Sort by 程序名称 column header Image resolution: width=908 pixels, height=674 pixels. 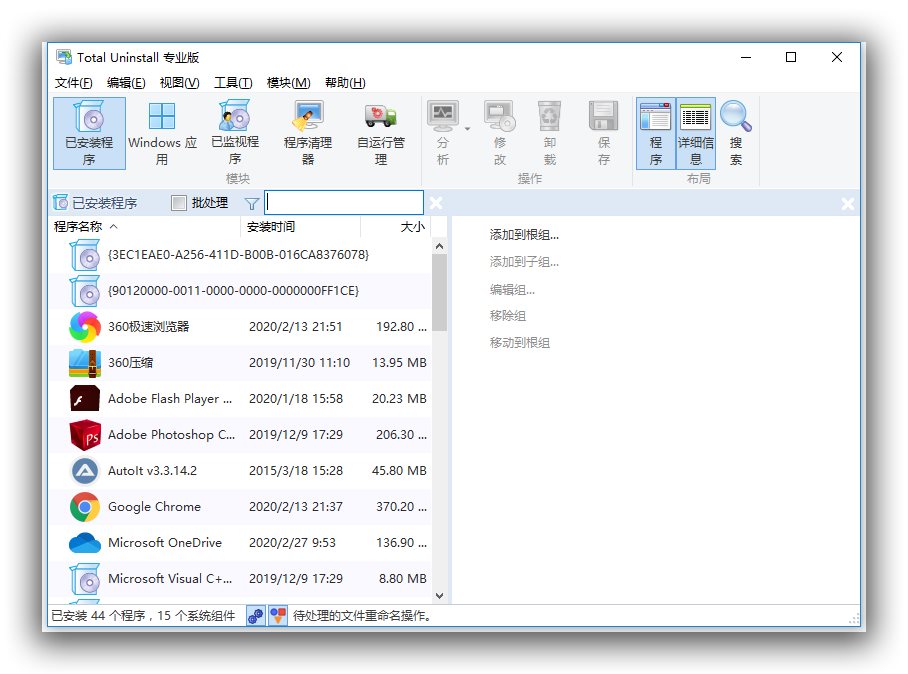click(145, 226)
